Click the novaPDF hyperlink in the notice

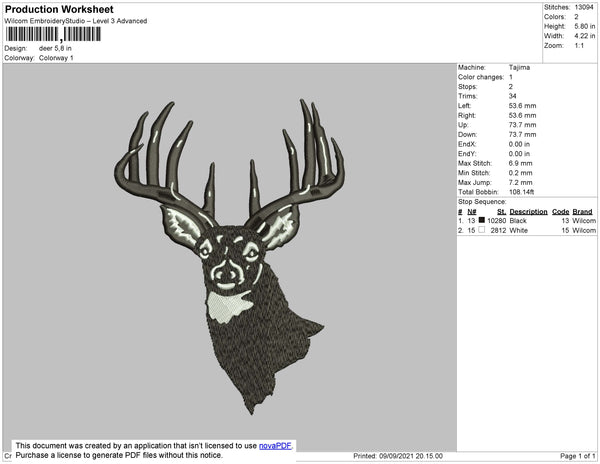point(276,445)
